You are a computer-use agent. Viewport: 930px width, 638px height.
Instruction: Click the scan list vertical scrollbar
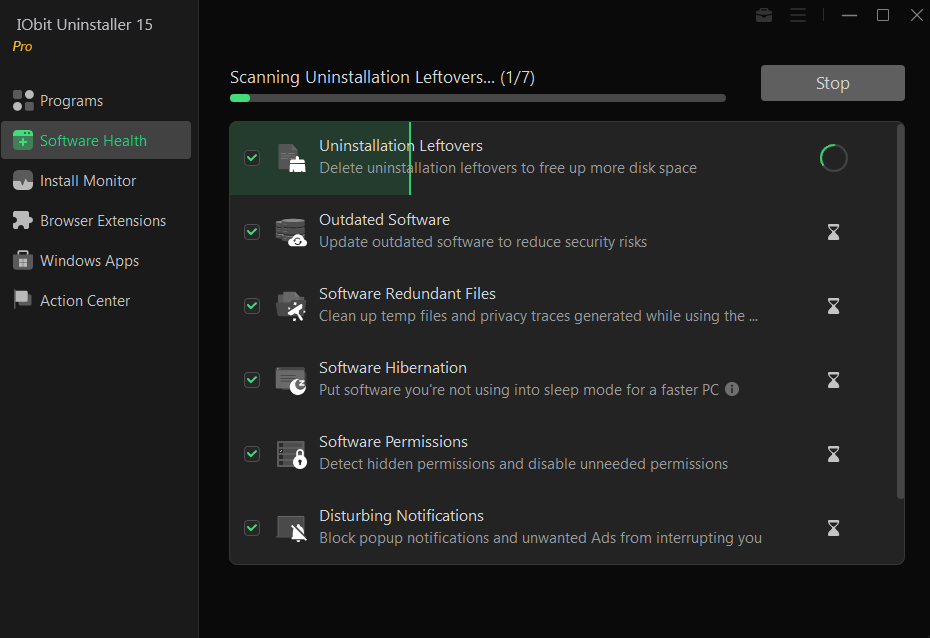900,311
